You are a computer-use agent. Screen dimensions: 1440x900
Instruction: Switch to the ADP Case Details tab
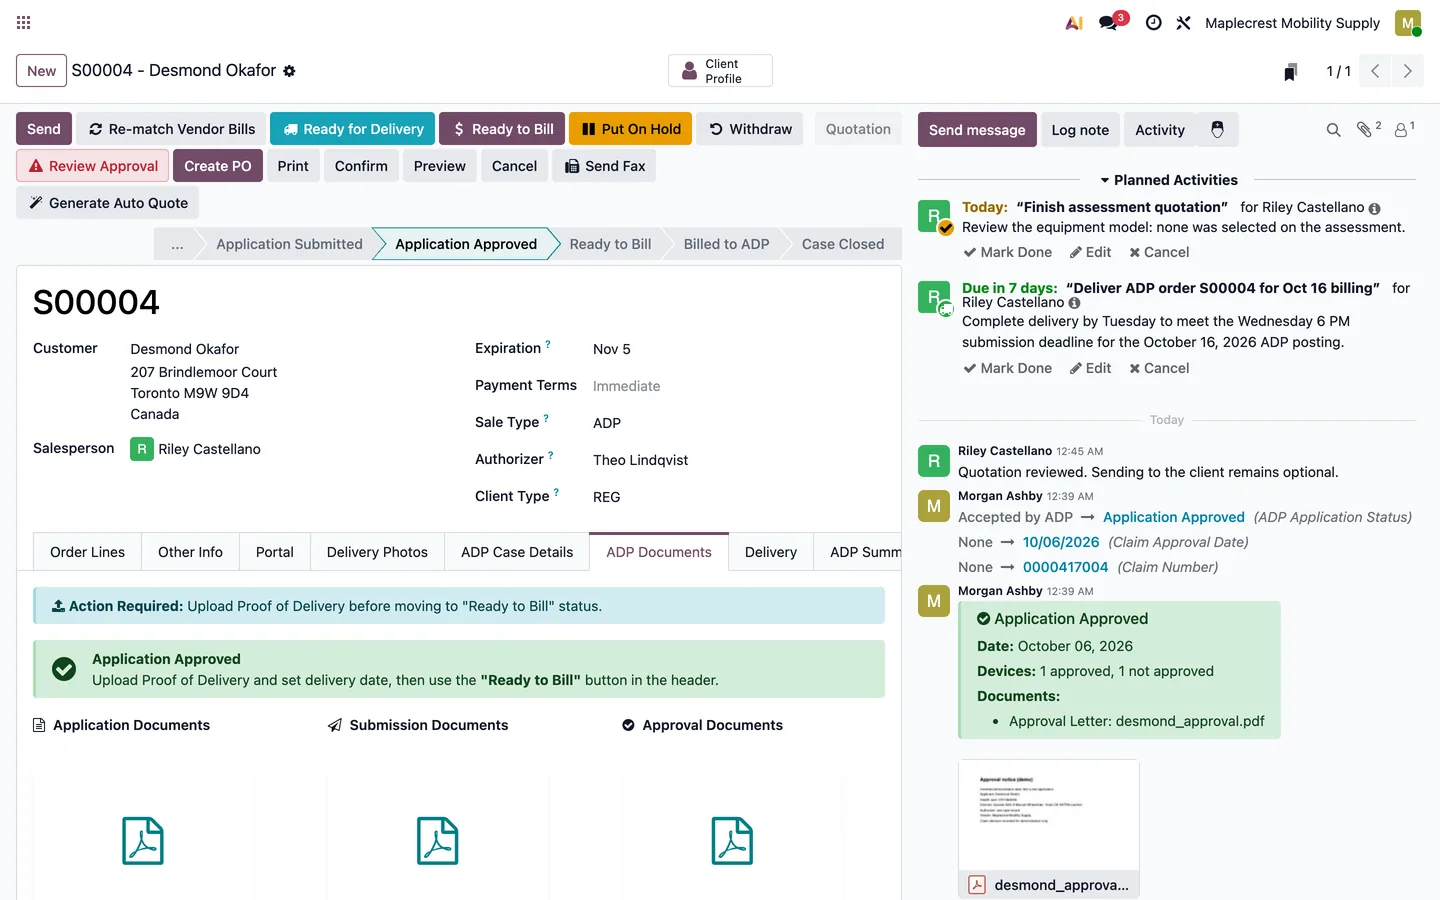tap(517, 552)
